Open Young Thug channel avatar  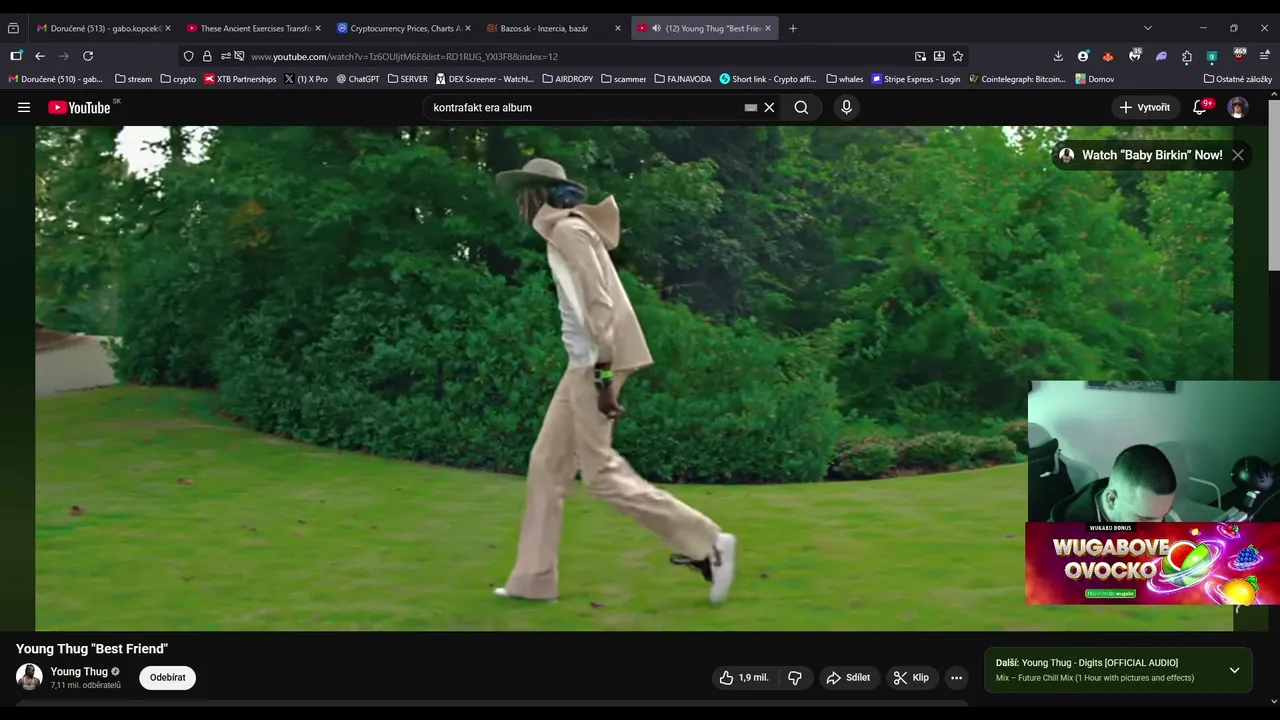[29, 677]
